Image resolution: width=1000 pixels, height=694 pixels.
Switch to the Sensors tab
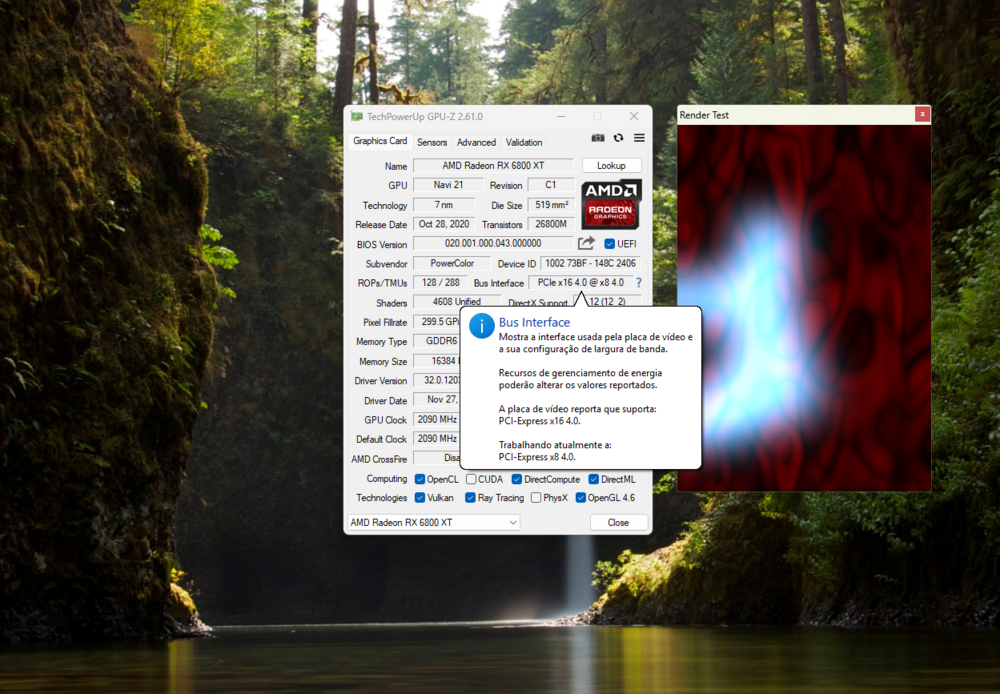432,142
